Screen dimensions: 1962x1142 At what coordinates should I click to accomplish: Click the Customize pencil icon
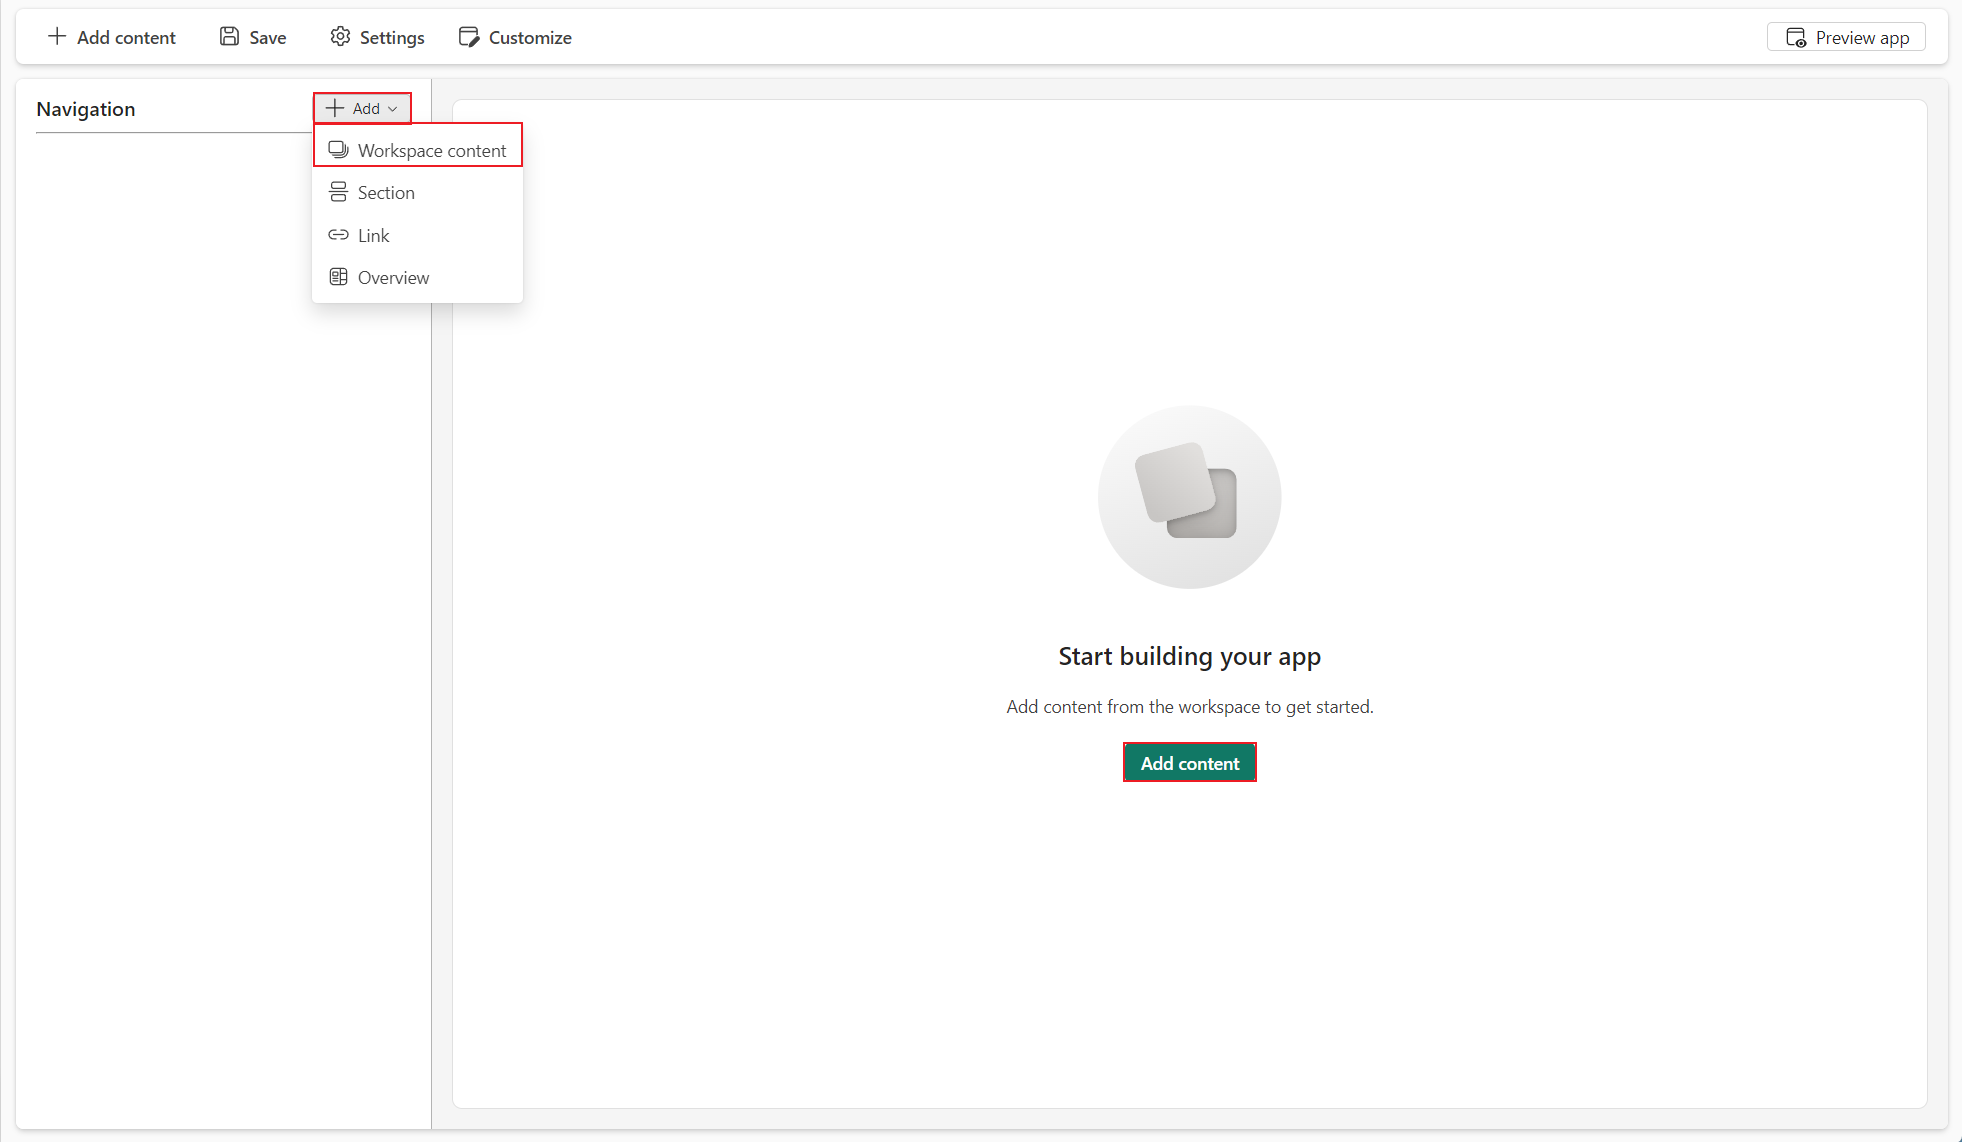(x=469, y=37)
